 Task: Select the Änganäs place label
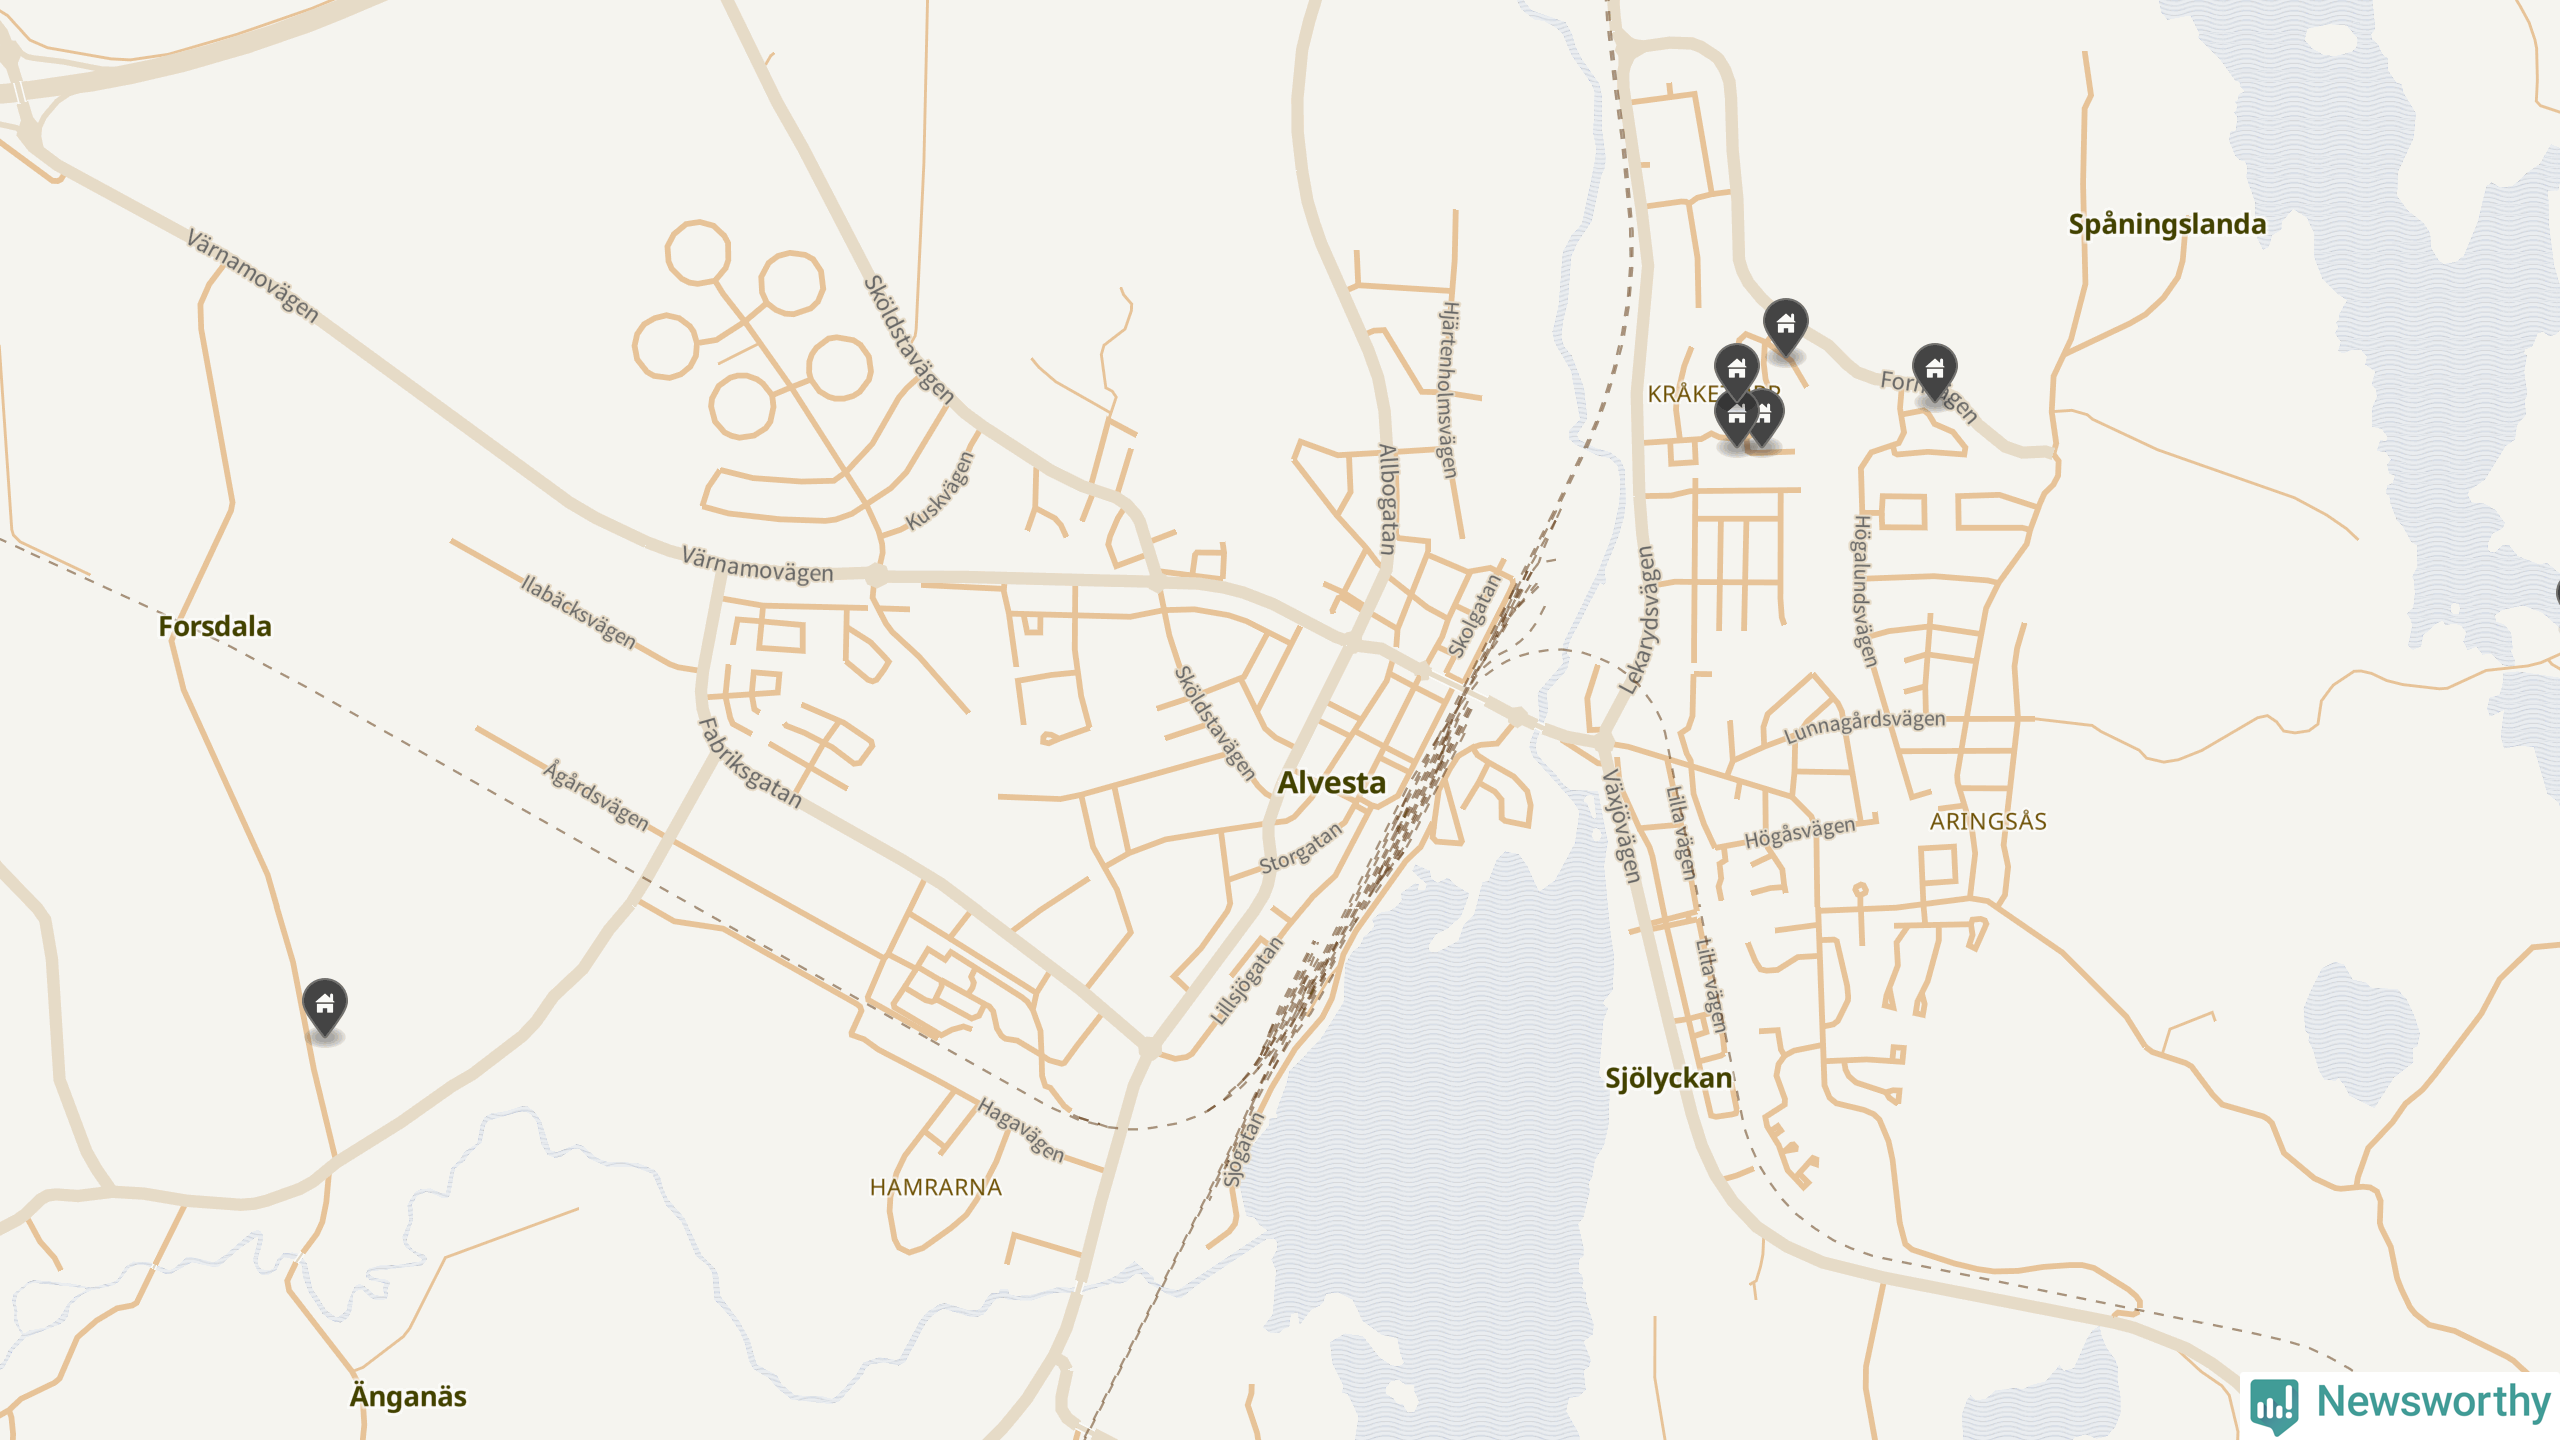[x=408, y=1396]
